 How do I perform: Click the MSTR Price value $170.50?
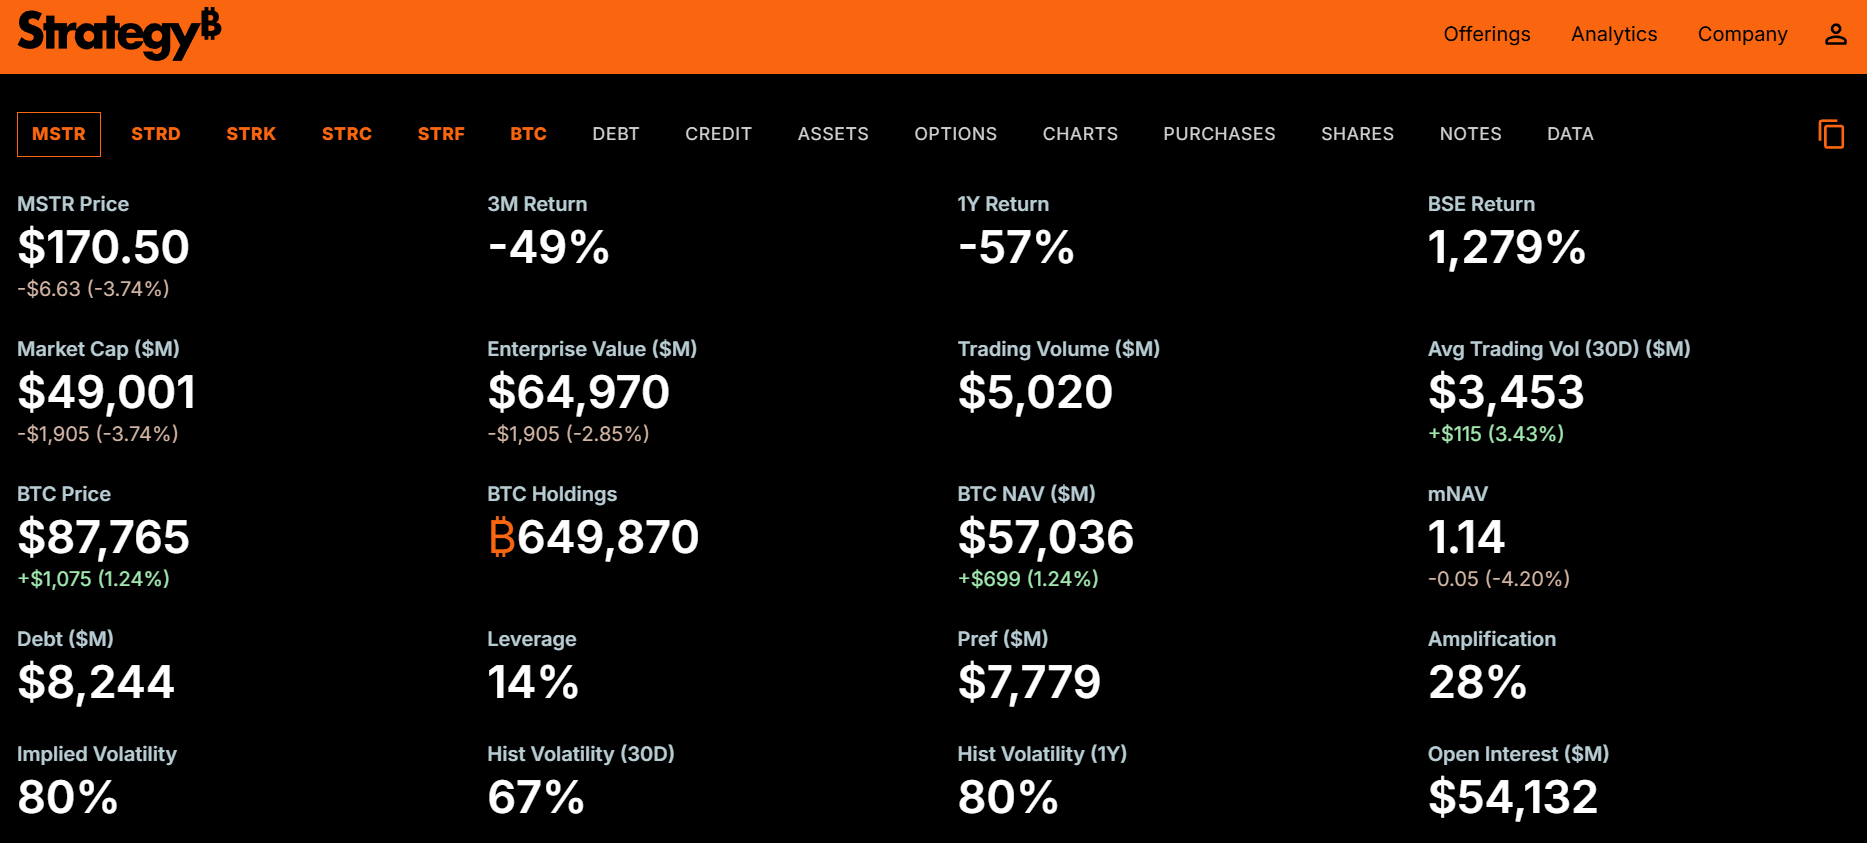tap(104, 247)
